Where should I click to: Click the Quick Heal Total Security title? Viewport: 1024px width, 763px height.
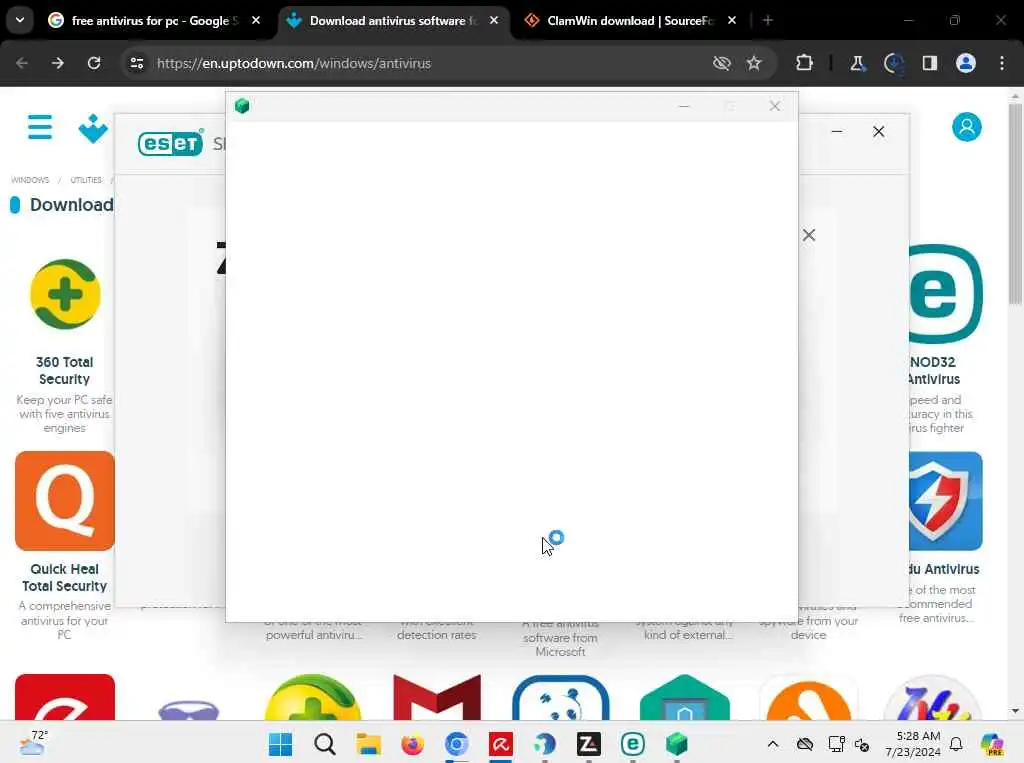click(65, 577)
